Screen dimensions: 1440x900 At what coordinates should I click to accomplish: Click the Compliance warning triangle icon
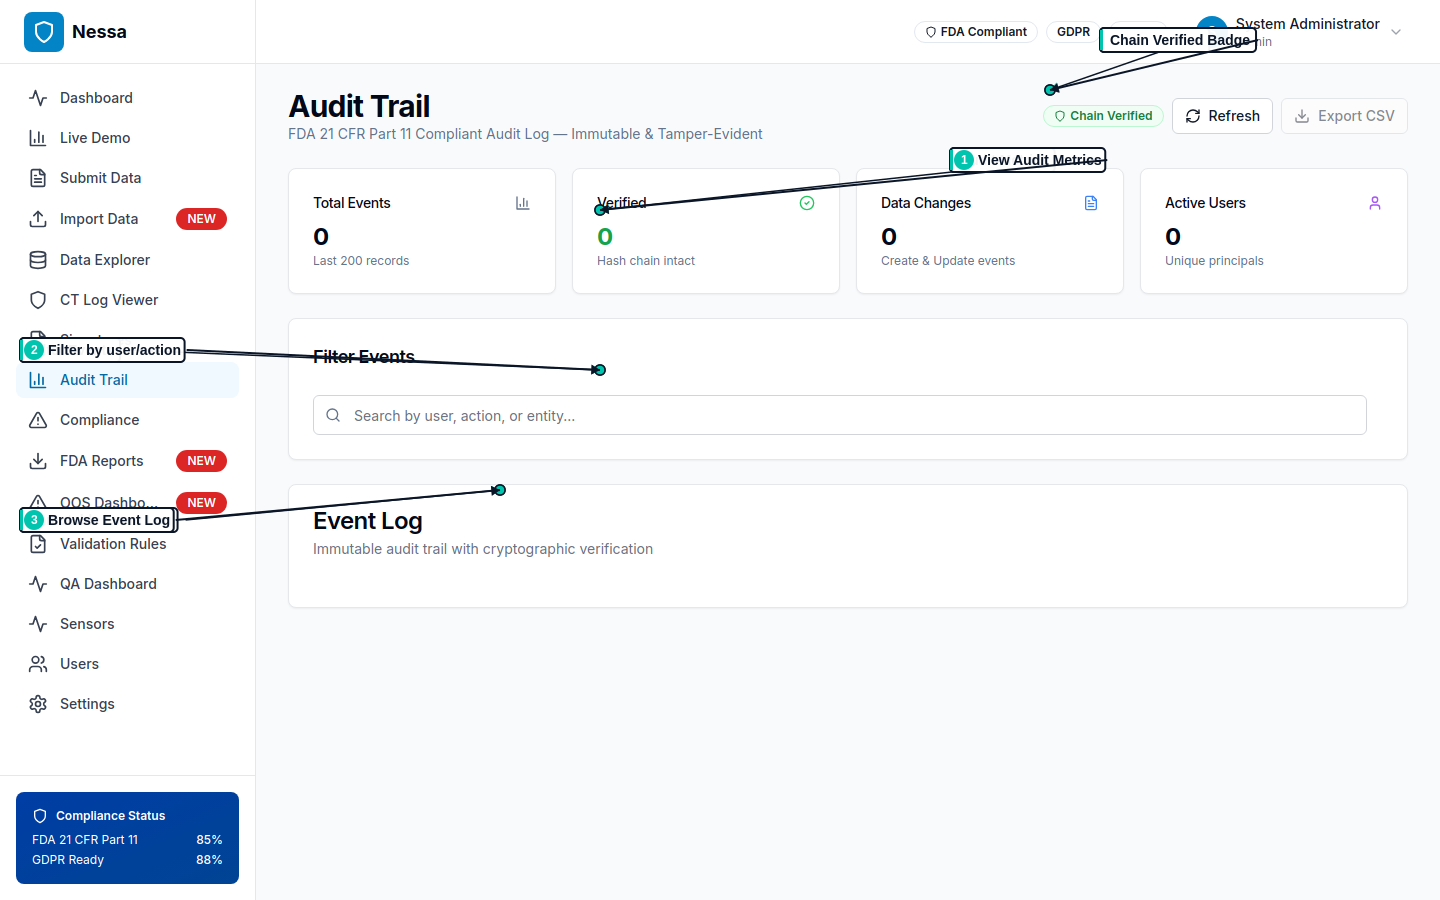tap(37, 419)
